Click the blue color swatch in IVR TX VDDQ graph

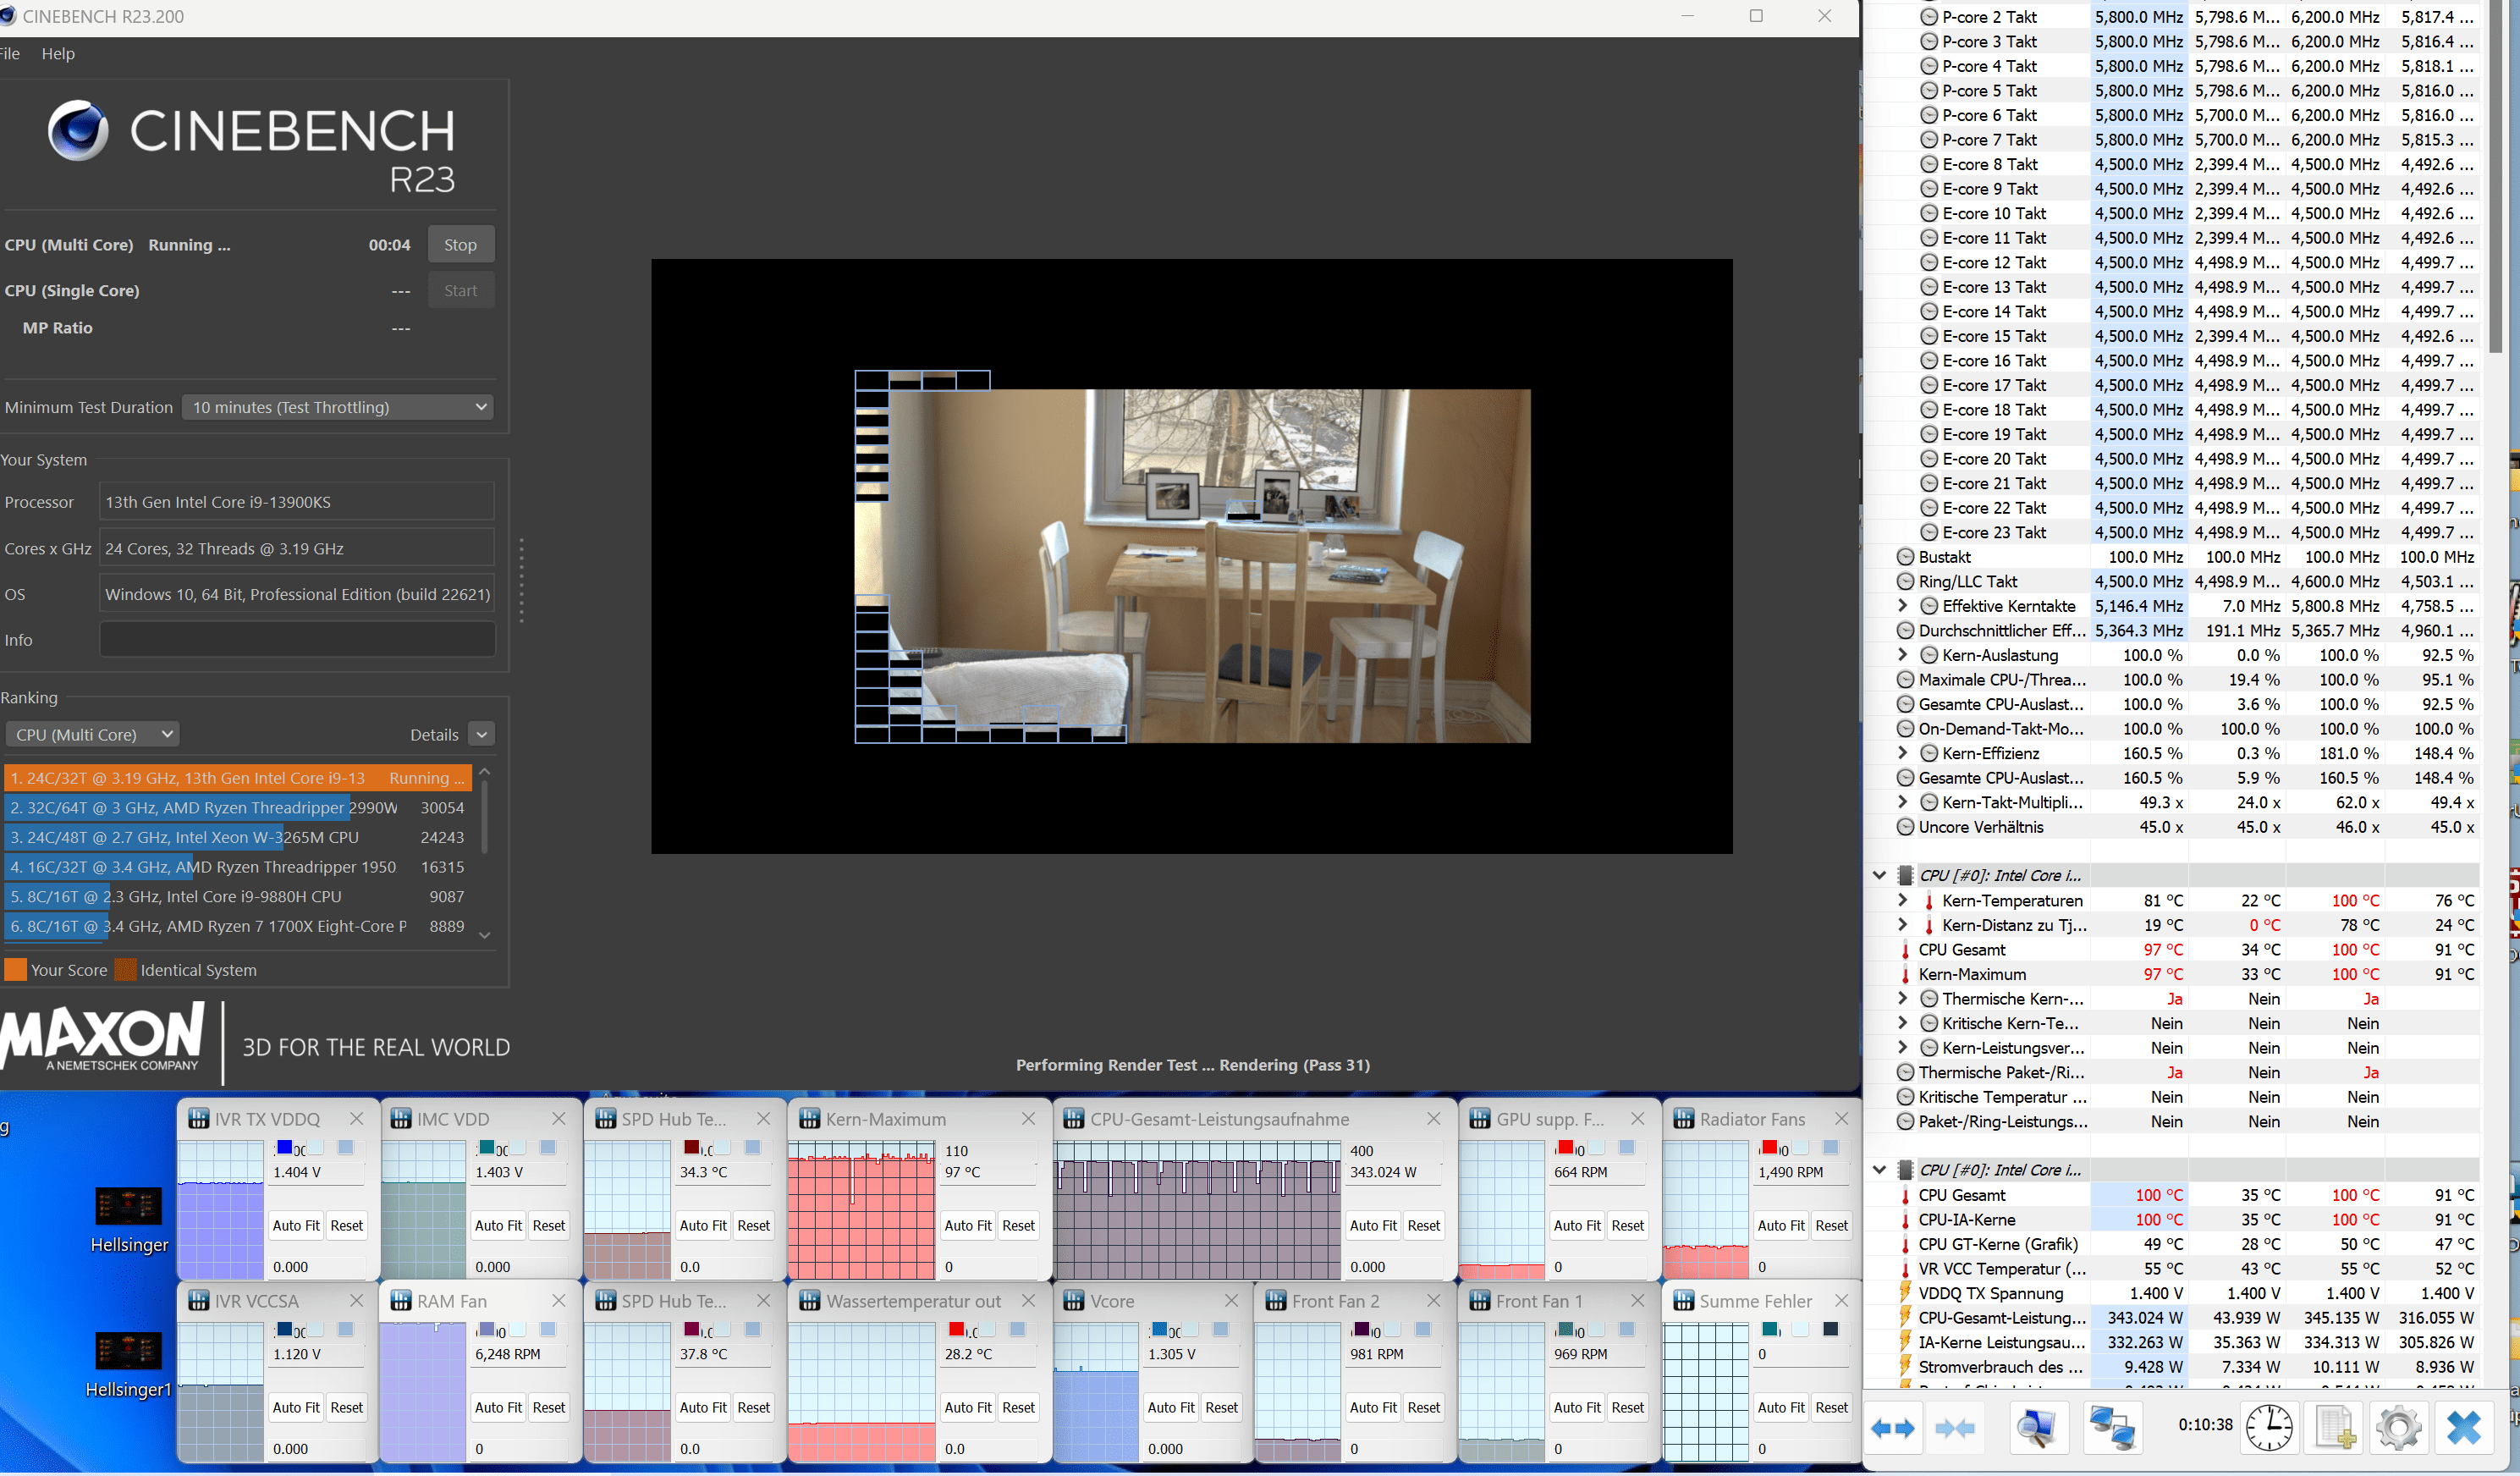tap(284, 1147)
